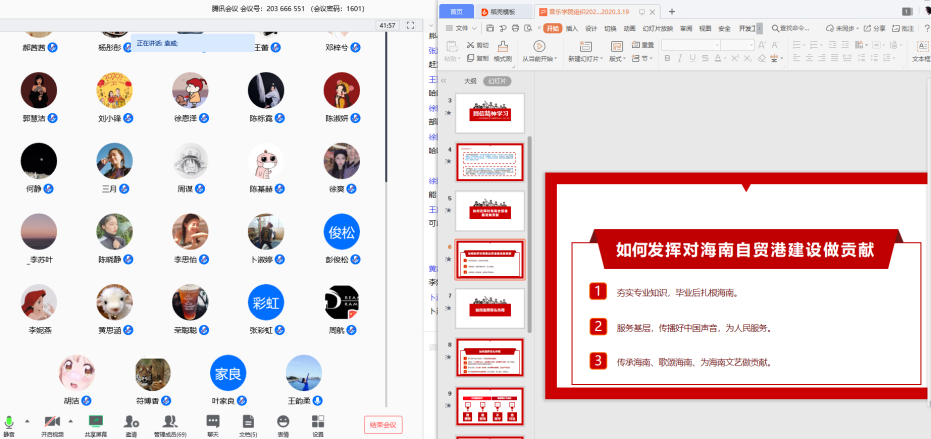This screenshot has width=931, height=439.
Task: Click the share screen icon
Action: [96, 422]
